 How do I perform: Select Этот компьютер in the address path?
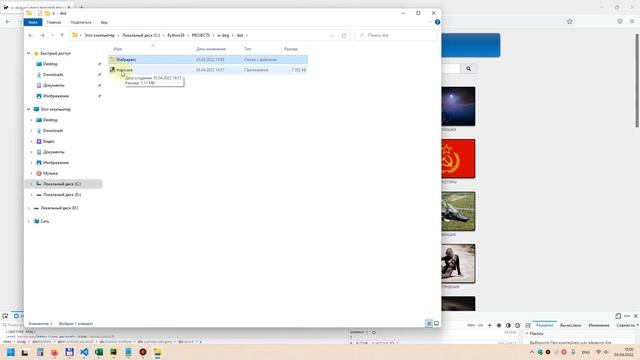click(100, 36)
